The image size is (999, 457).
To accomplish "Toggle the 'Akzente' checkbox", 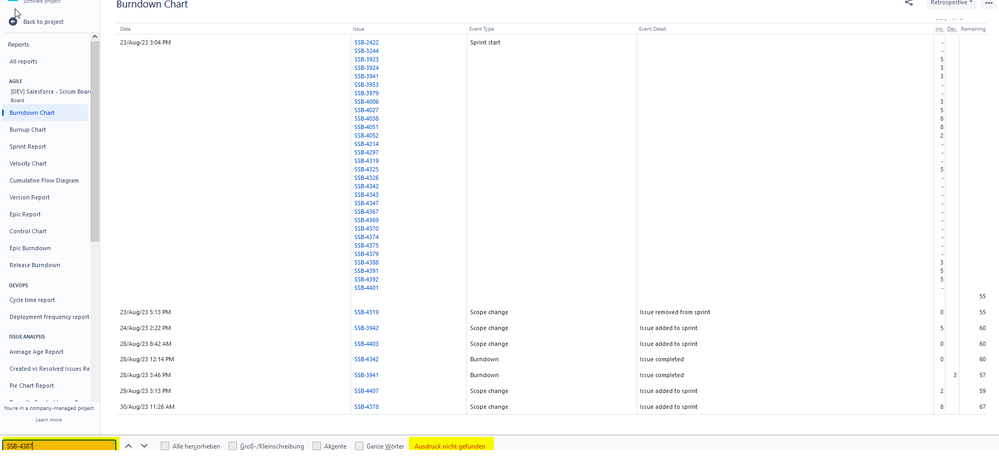I will click(317, 446).
